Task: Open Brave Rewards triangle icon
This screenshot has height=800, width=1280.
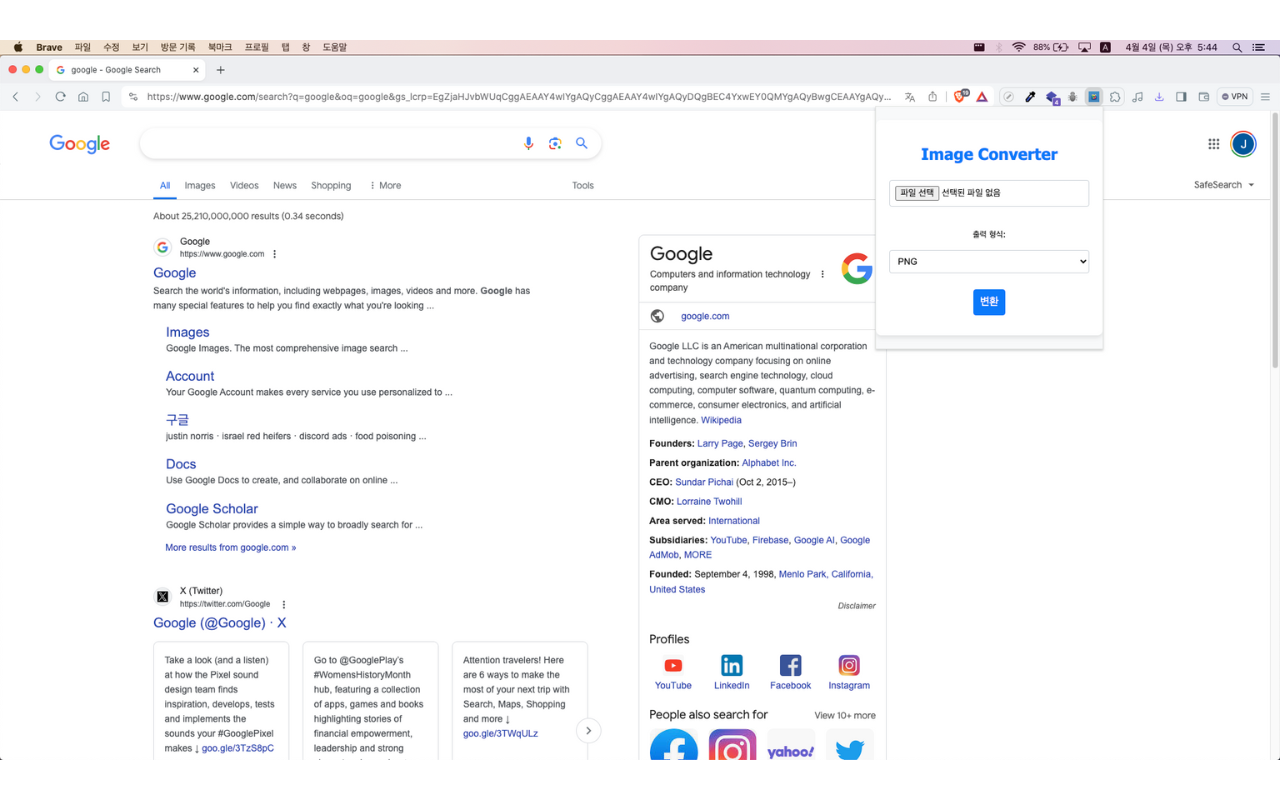Action: 982,97
